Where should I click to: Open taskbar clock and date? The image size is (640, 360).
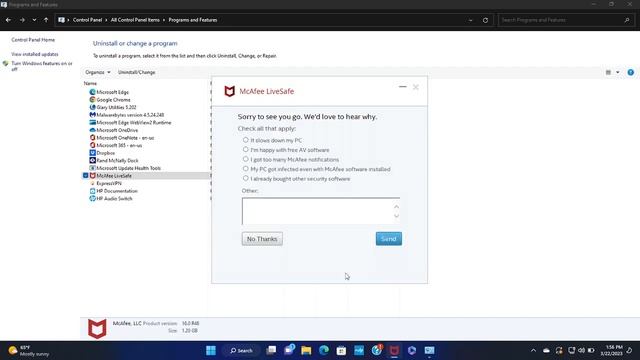tap(611, 351)
